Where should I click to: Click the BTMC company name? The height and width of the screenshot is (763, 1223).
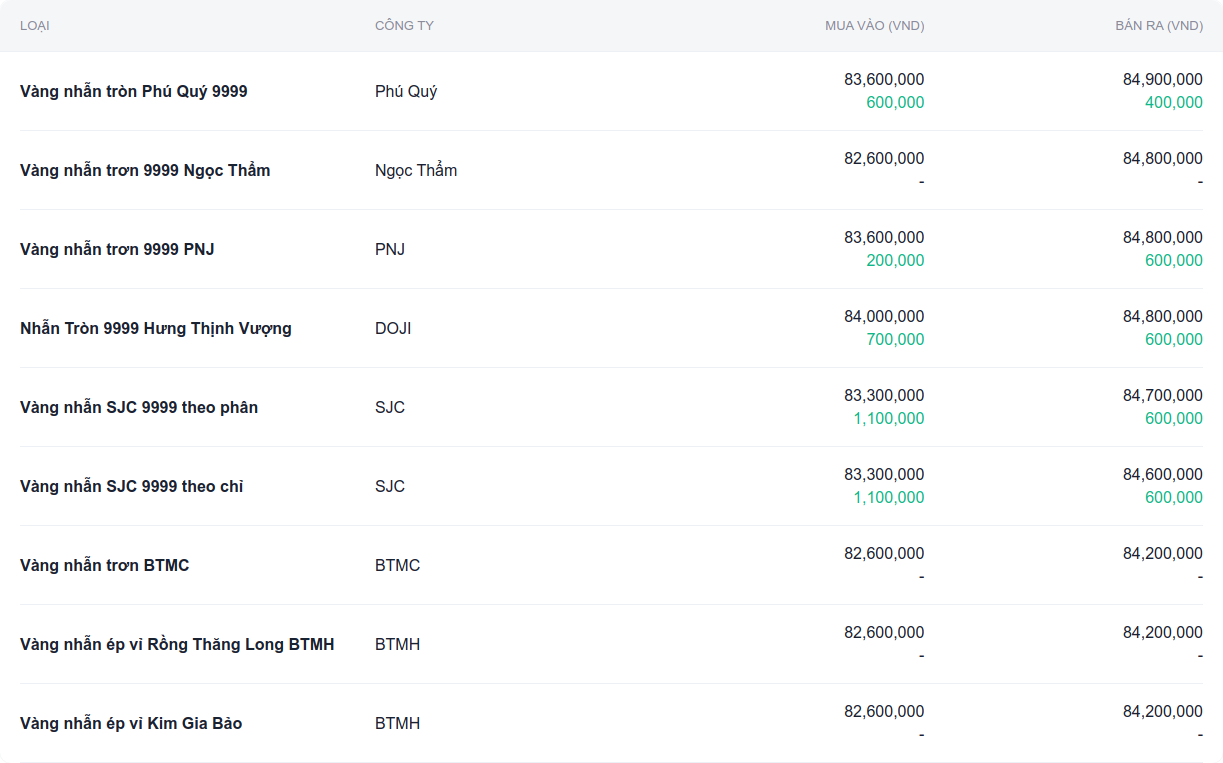coord(397,565)
